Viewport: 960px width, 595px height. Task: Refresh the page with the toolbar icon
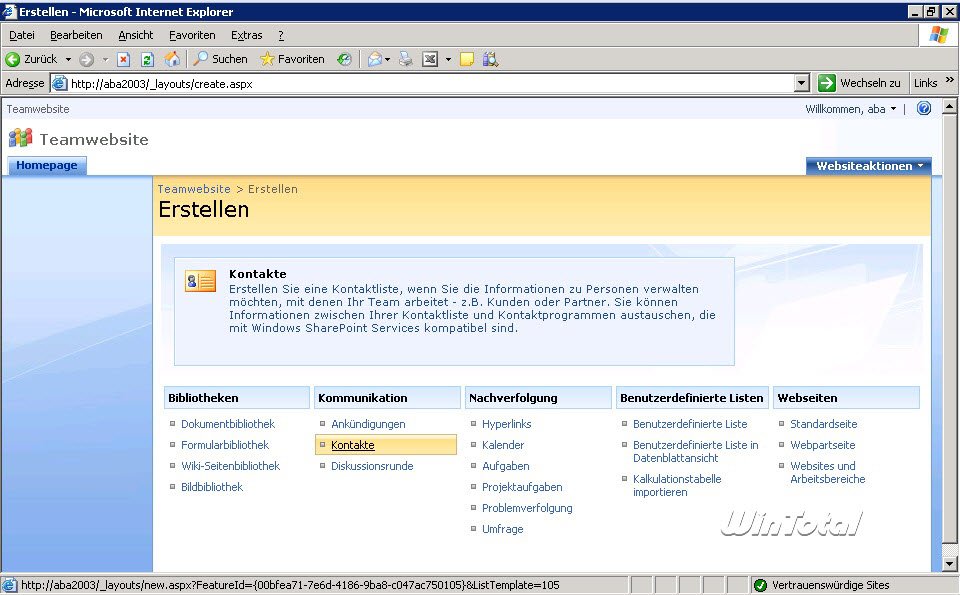pos(147,59)
